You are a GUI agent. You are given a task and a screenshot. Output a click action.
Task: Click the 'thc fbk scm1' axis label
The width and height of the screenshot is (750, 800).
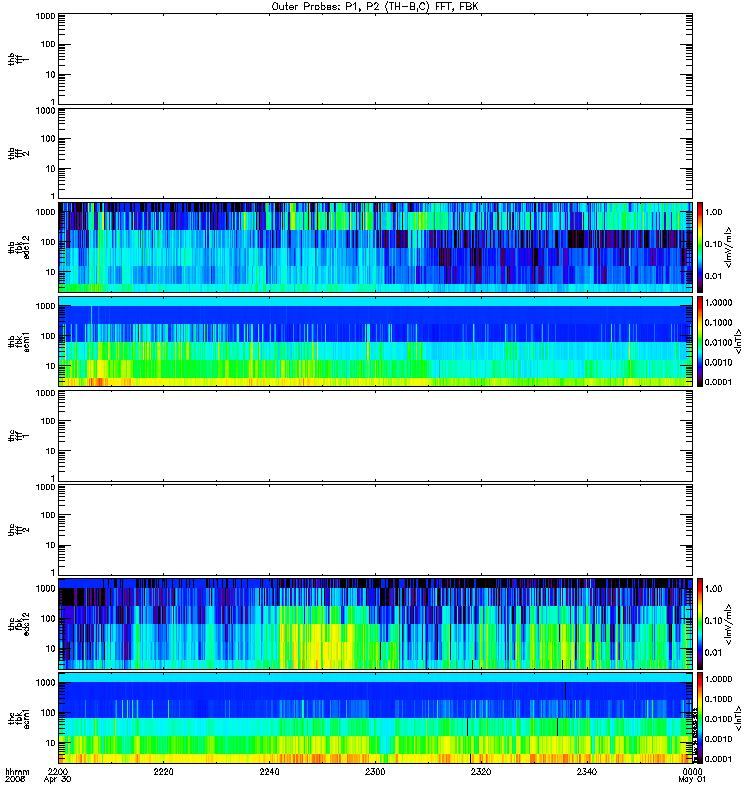[x=18, y=718]
